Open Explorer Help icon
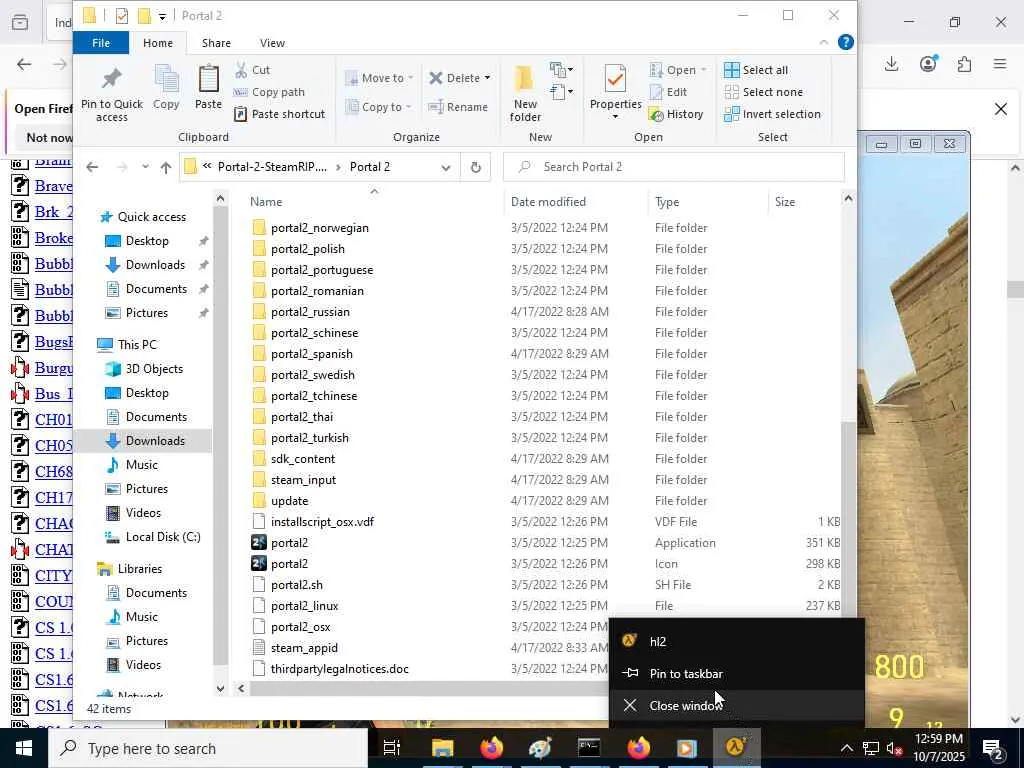Viewport: 1024px width, 768px height. [846, 42]
